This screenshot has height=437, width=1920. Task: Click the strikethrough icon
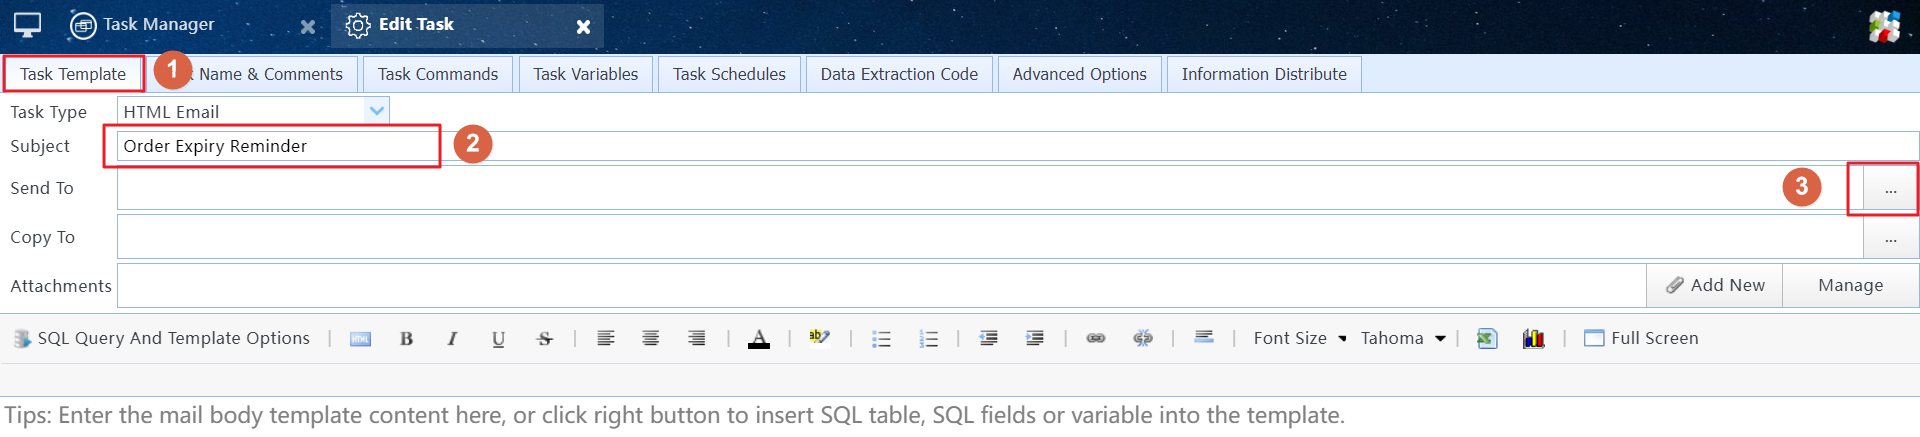click(544, 339)
